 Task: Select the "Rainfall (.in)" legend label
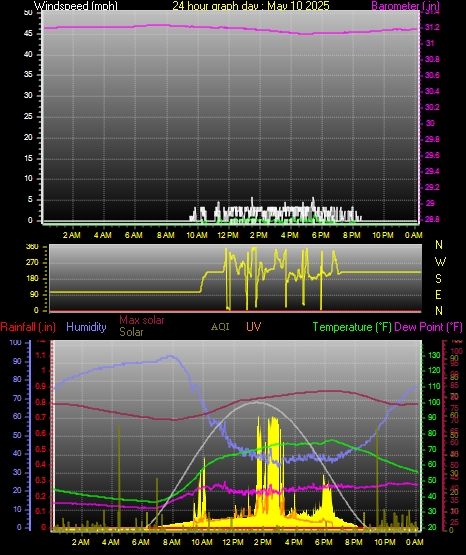click(x=28, y=327)
